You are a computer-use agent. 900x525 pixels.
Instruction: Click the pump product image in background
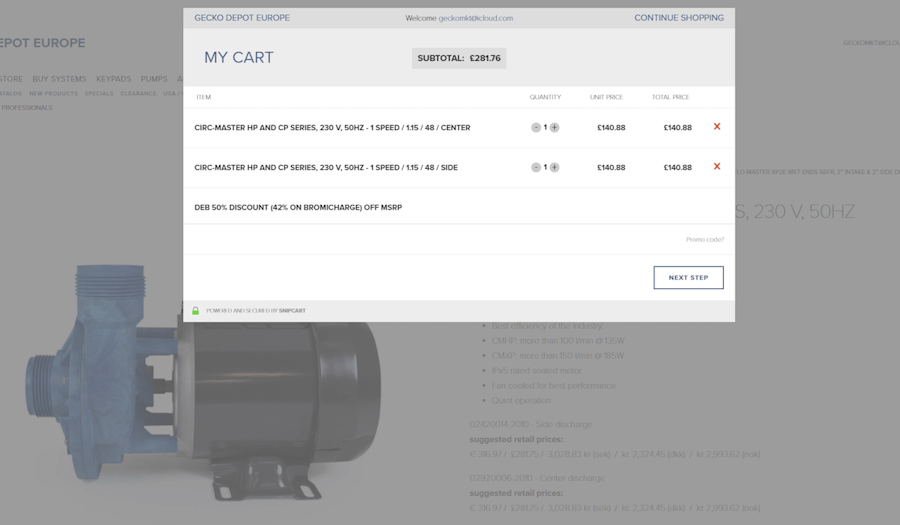(x=204, y=382)
